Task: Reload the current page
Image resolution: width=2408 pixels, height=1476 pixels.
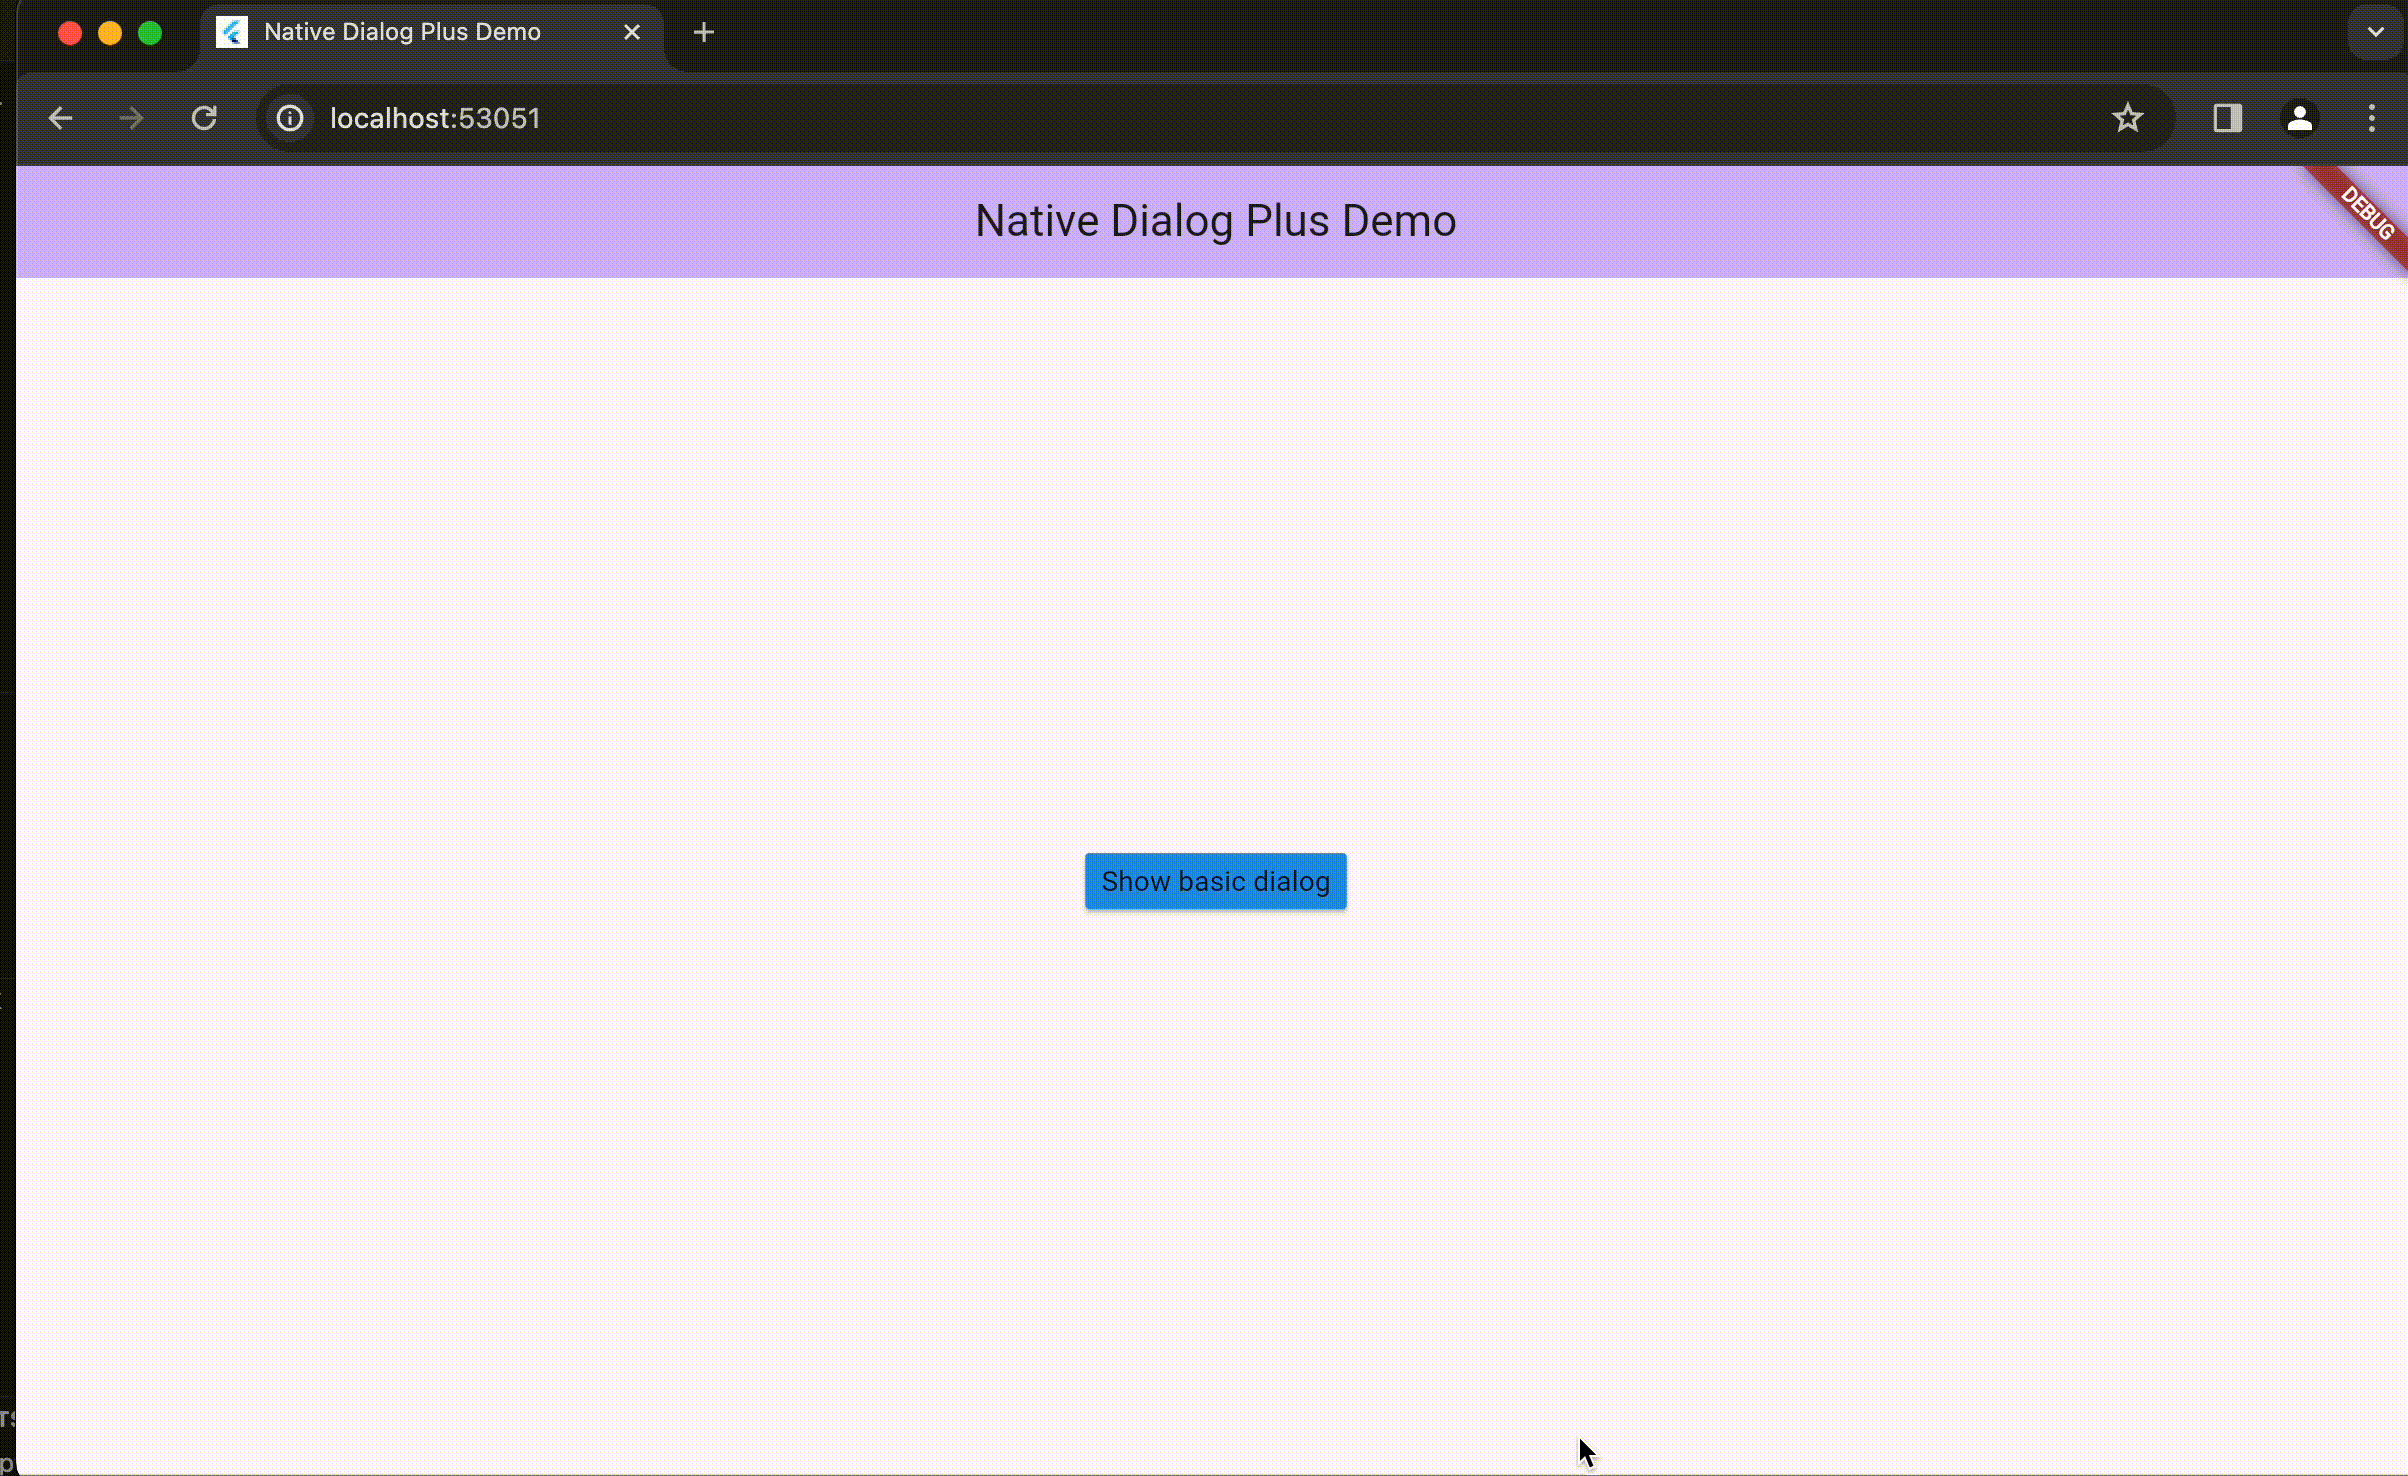Action: (204, 118)
